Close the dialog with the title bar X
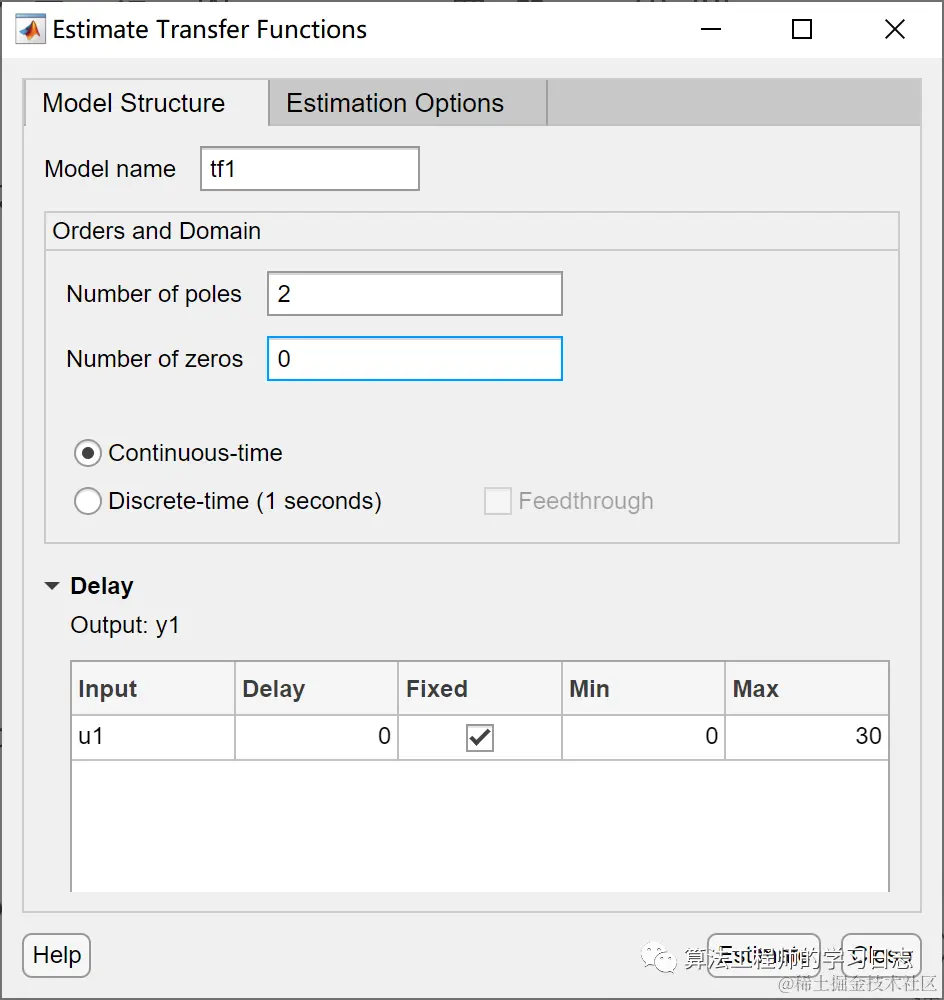 (x=895, y=29)
